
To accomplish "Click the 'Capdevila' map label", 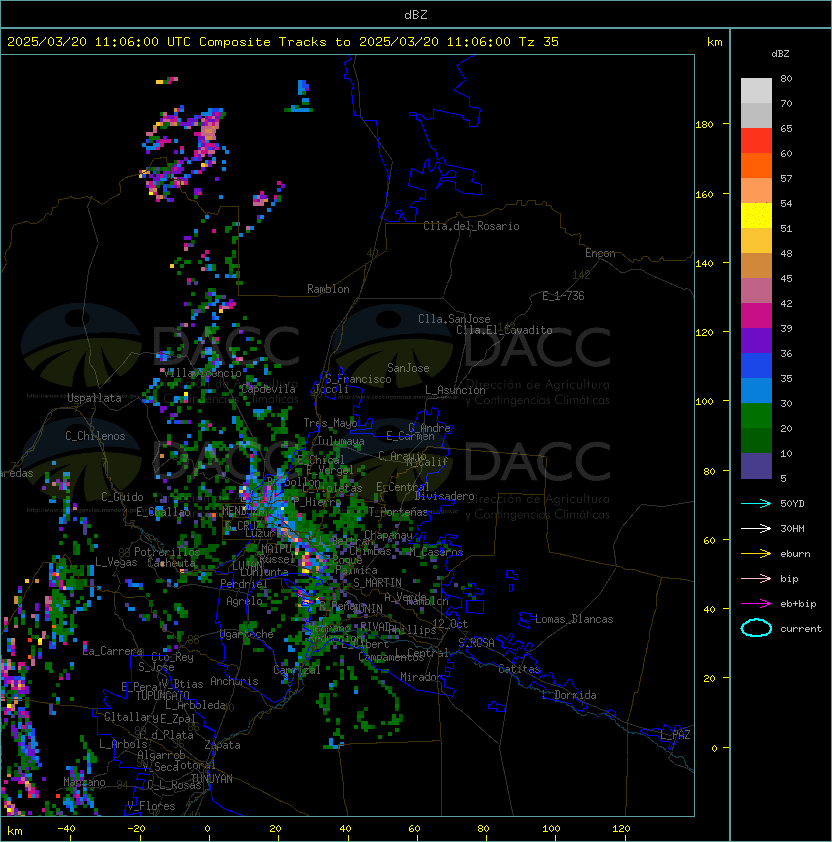I will click(x=268, y=389).
